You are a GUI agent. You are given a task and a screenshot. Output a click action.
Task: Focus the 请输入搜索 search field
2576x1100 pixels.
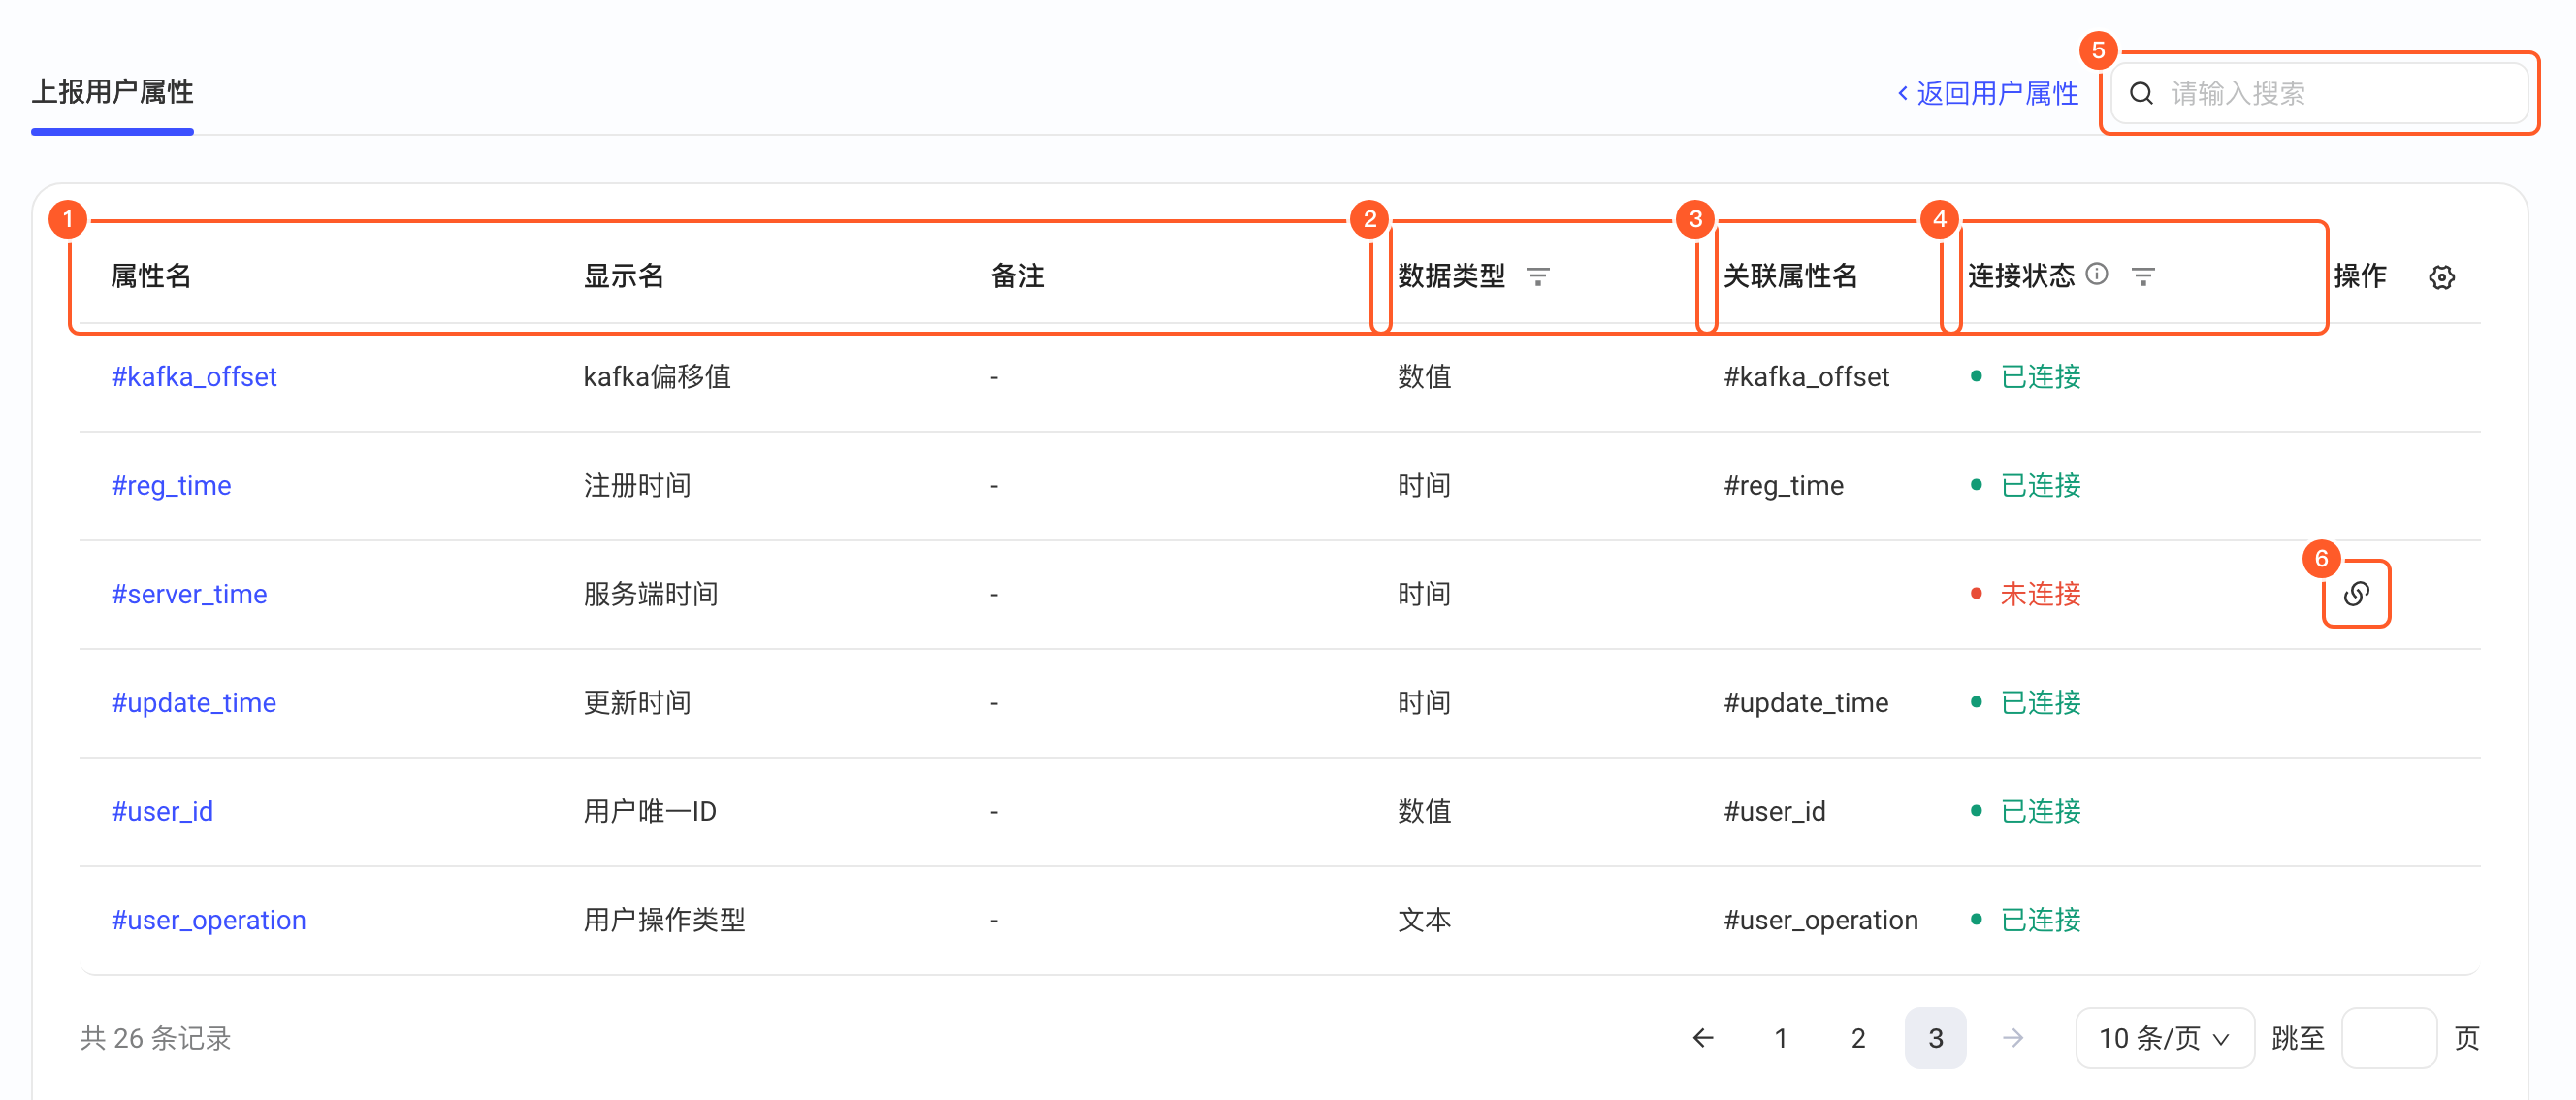click(2320, 93)
